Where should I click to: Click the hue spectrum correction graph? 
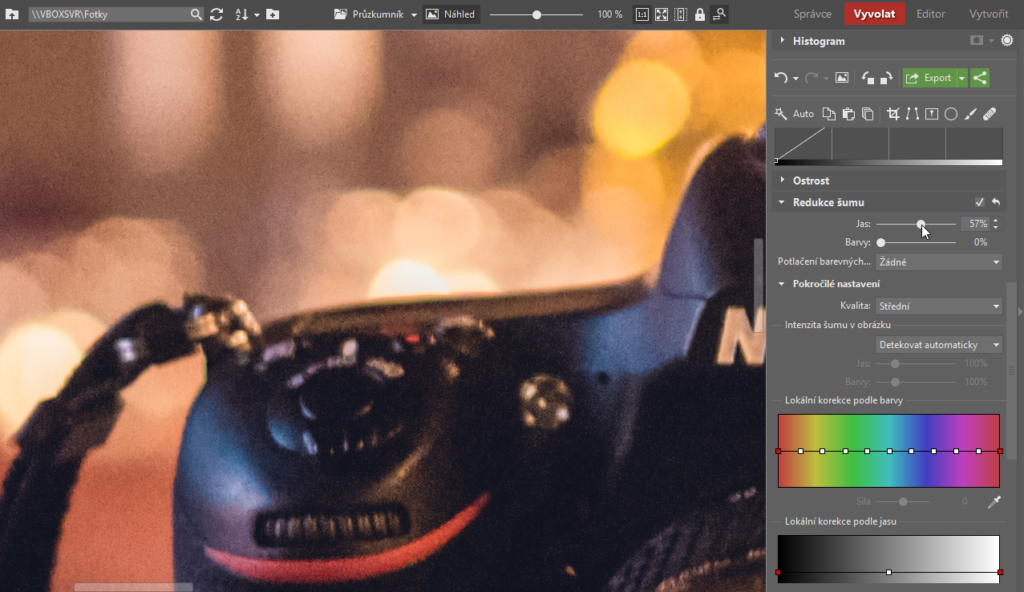889,451
